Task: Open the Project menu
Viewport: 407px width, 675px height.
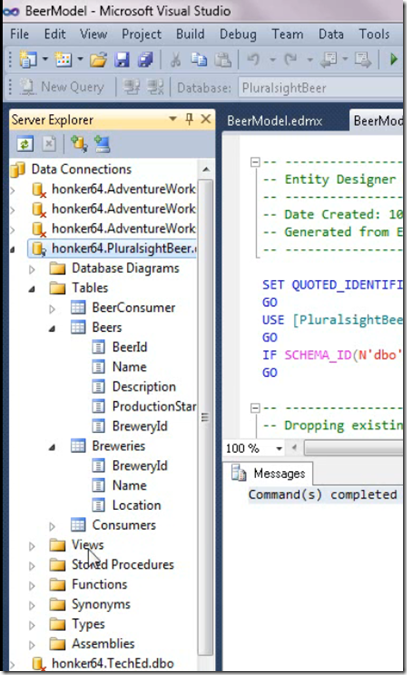Action: coord(141,34)
